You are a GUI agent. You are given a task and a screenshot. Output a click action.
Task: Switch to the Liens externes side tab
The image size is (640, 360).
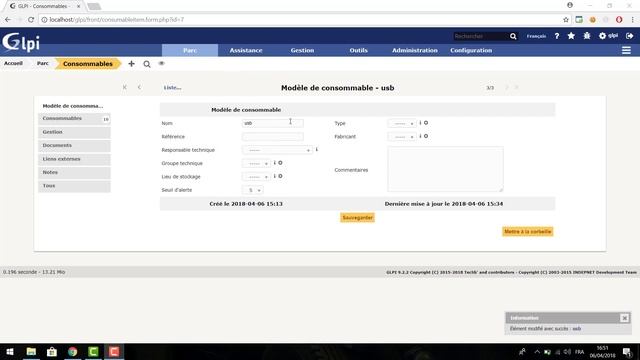tap(74, 159)
